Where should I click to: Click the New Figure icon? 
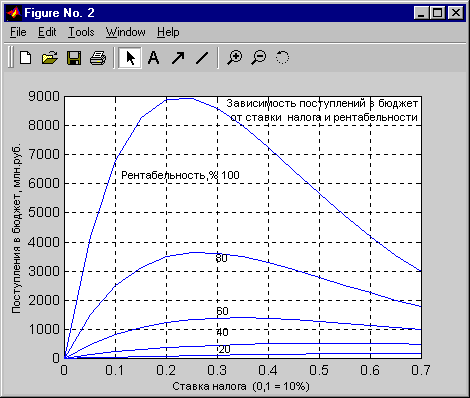(26, 58)
